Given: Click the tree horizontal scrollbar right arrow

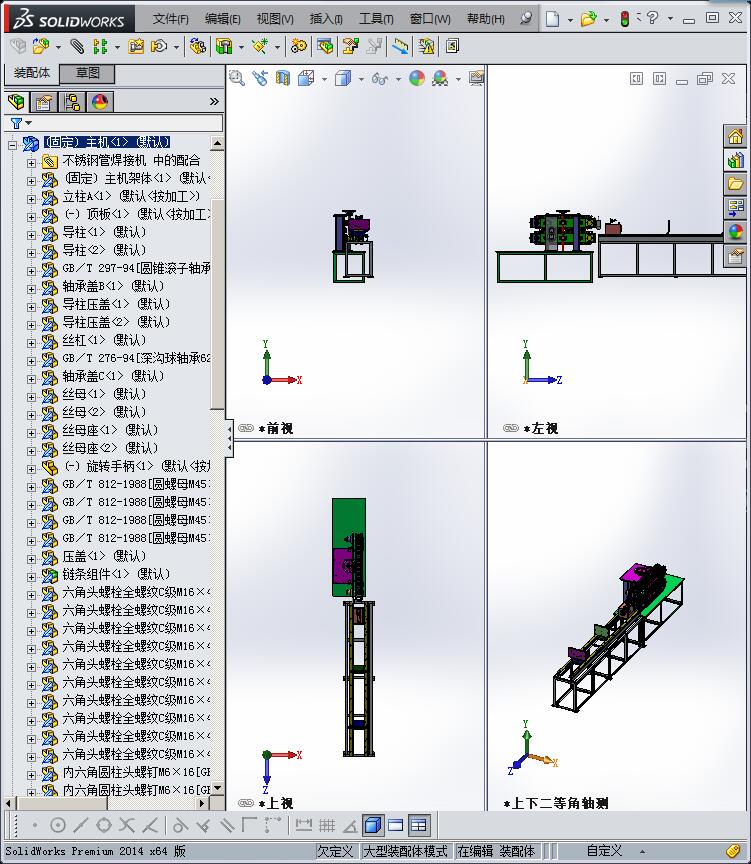Looking at the screenshot, I should point(202,803).
